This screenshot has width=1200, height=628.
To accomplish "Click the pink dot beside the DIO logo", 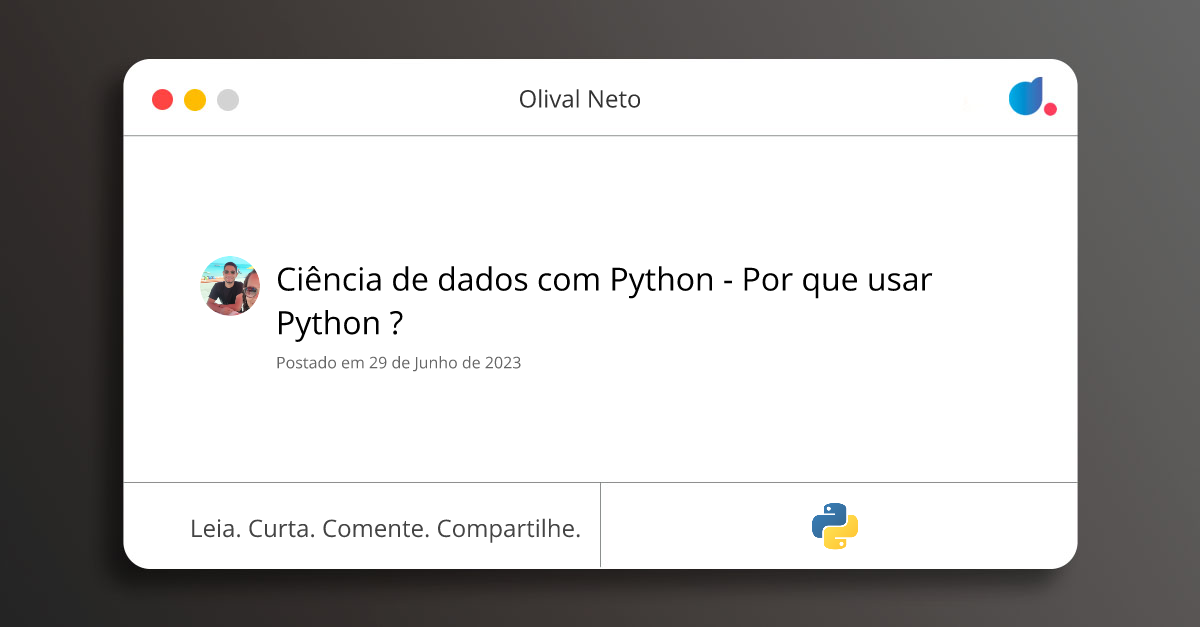I will point(1050,109).
